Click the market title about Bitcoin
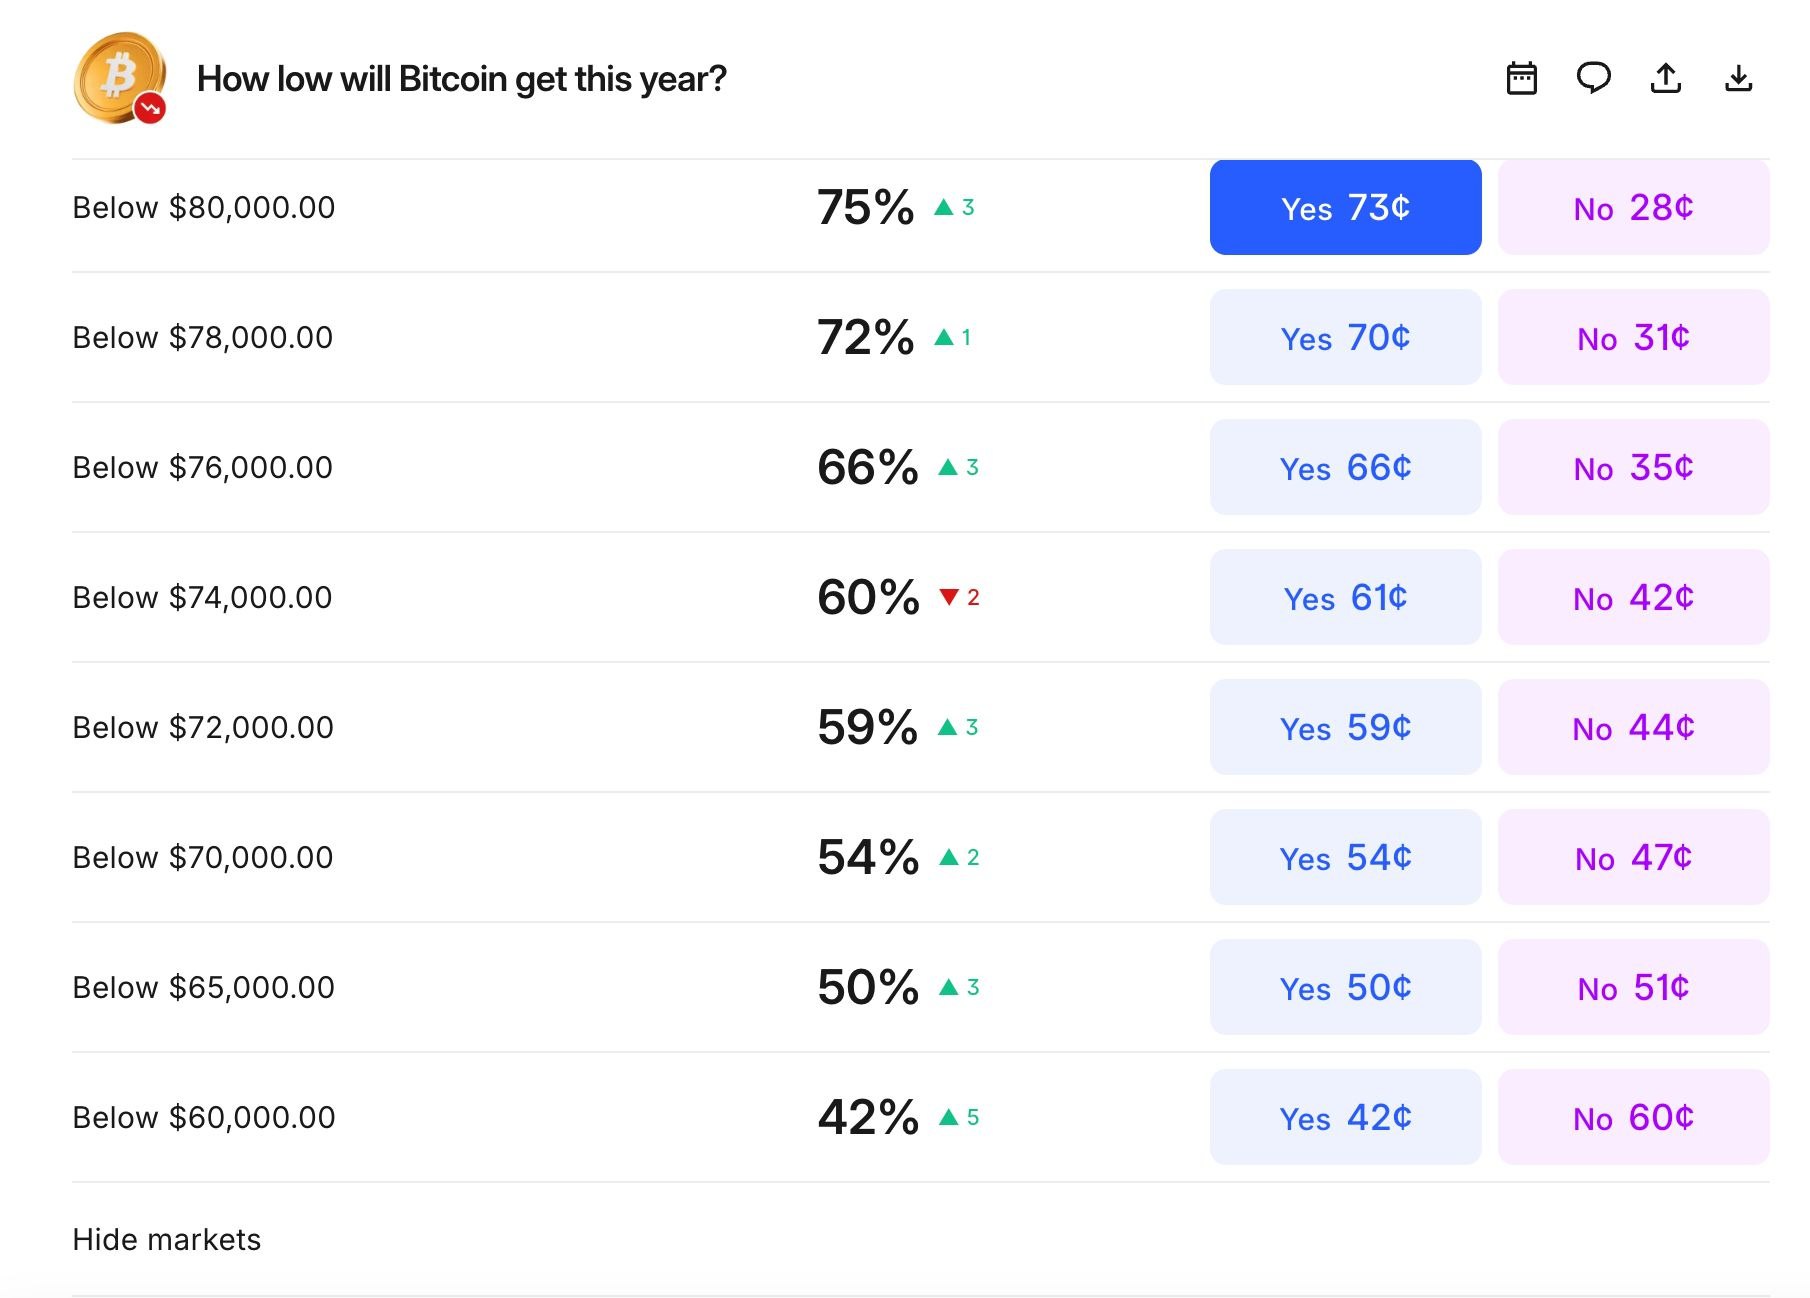1810x1298 pixels. [x=461, y=79]
